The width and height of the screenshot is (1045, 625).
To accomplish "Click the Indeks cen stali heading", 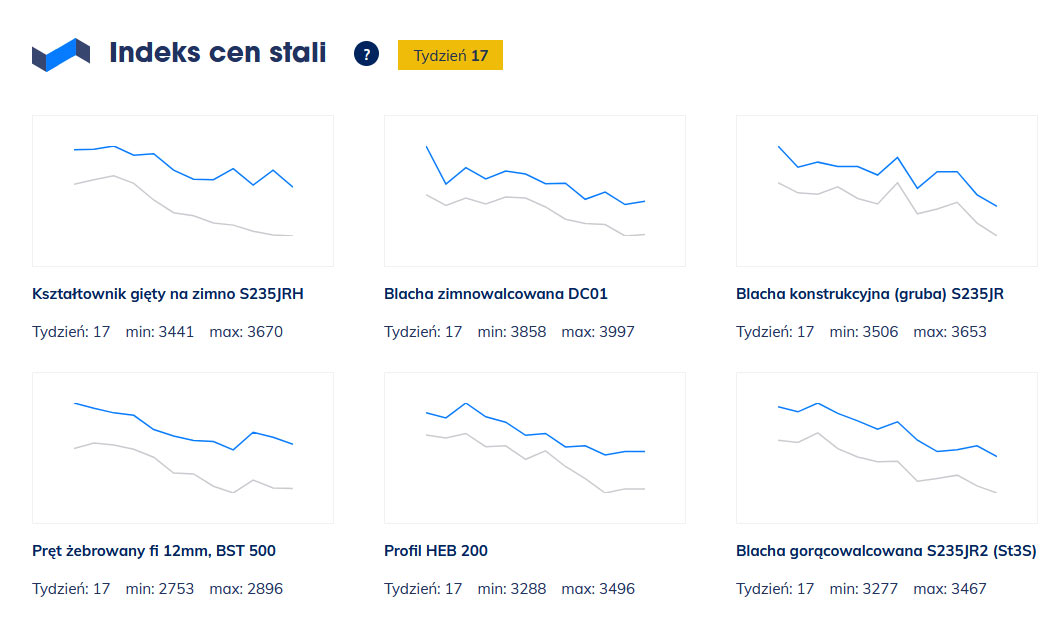I will coord(217,53).
